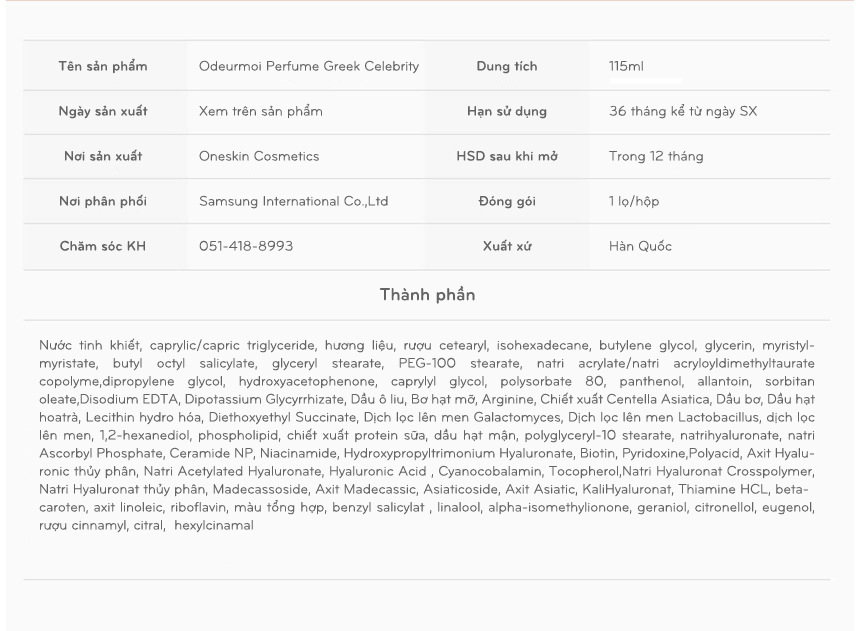Select the "1 lọ/hộp" packaging value
The height and width of the screenshot is (631, 860).
point(634,202)
